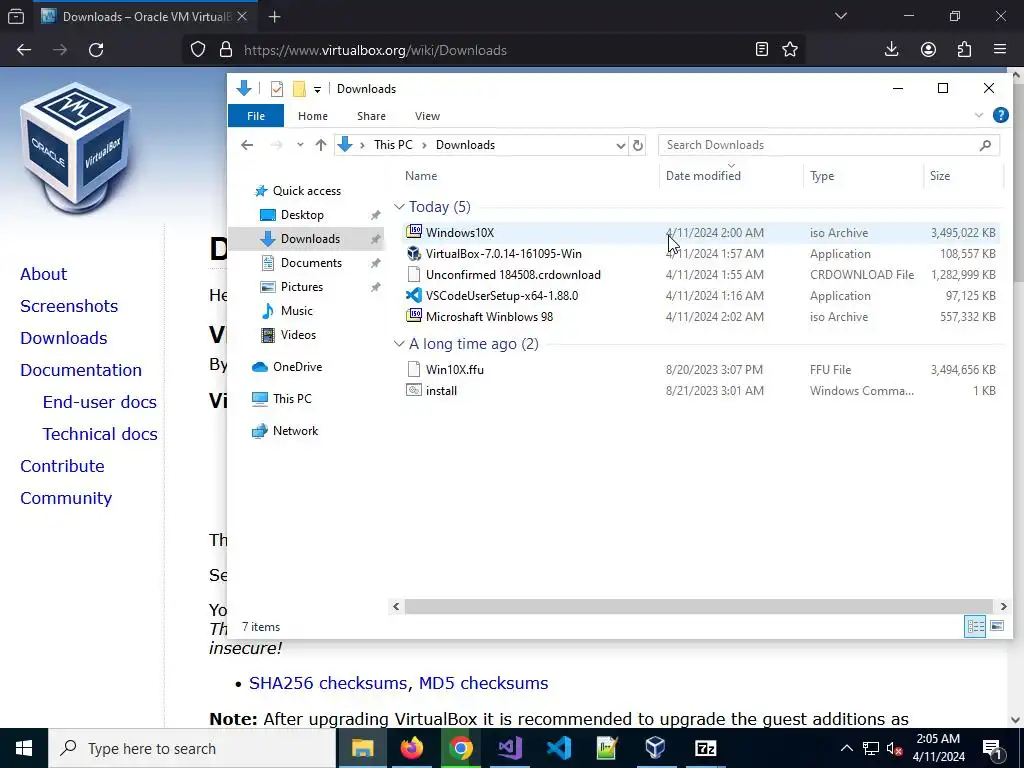The width and height of the screenshot is (1024, 768).
Task: Go back in Firefox browser
Action: tap(24, 50)
